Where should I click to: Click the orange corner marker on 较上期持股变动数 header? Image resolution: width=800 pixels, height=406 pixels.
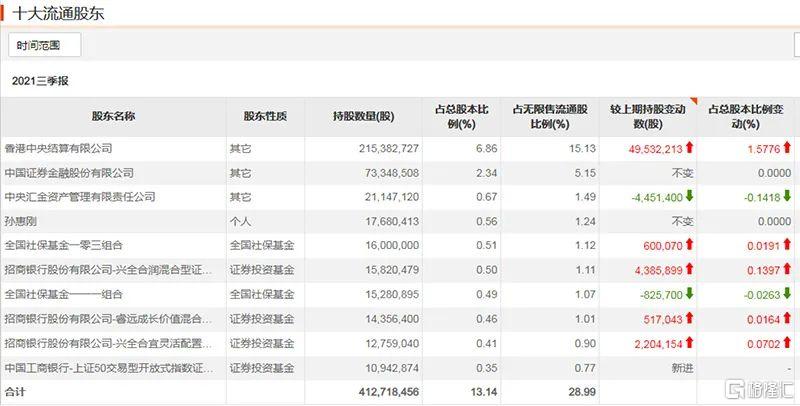coord(693,100)
